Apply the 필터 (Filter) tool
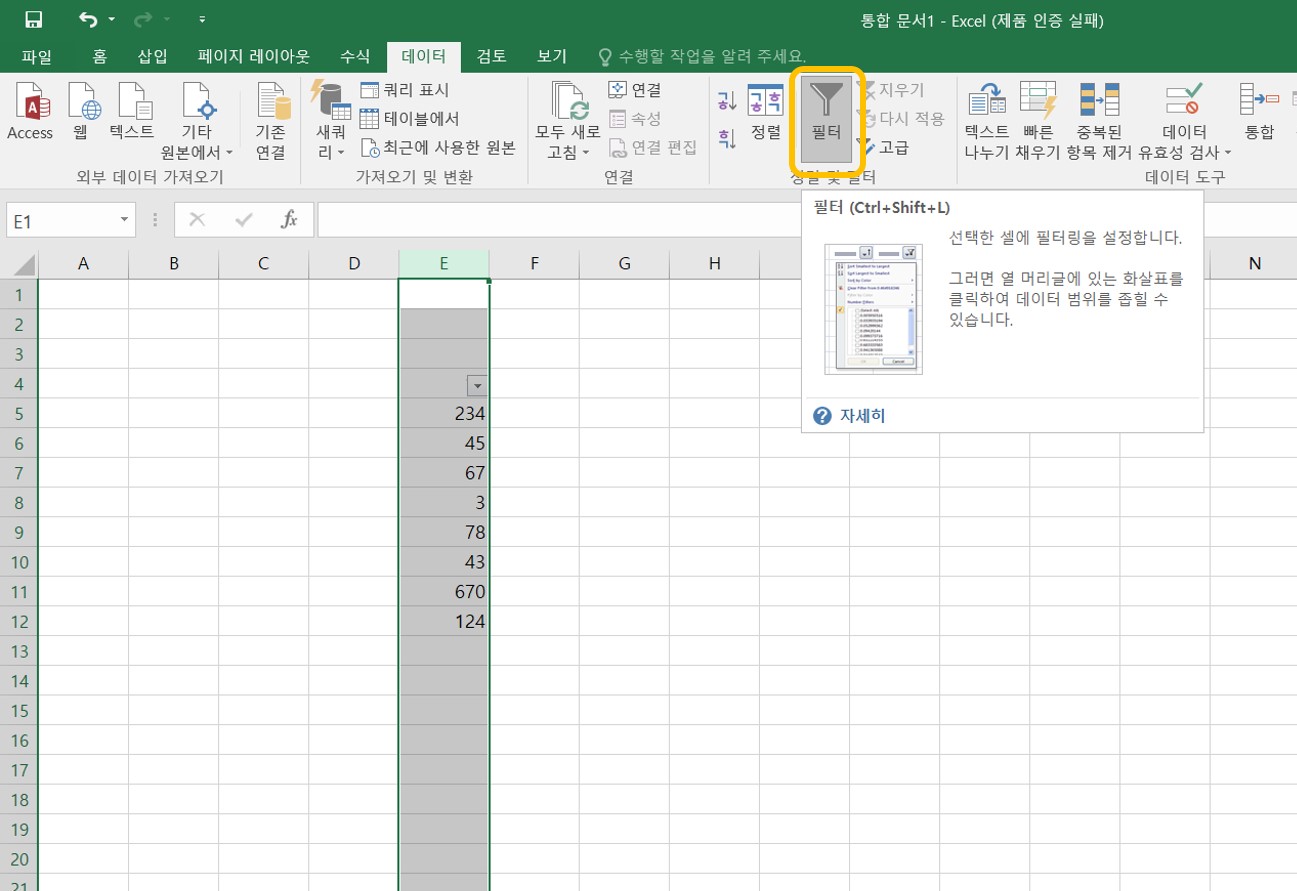 826,117
